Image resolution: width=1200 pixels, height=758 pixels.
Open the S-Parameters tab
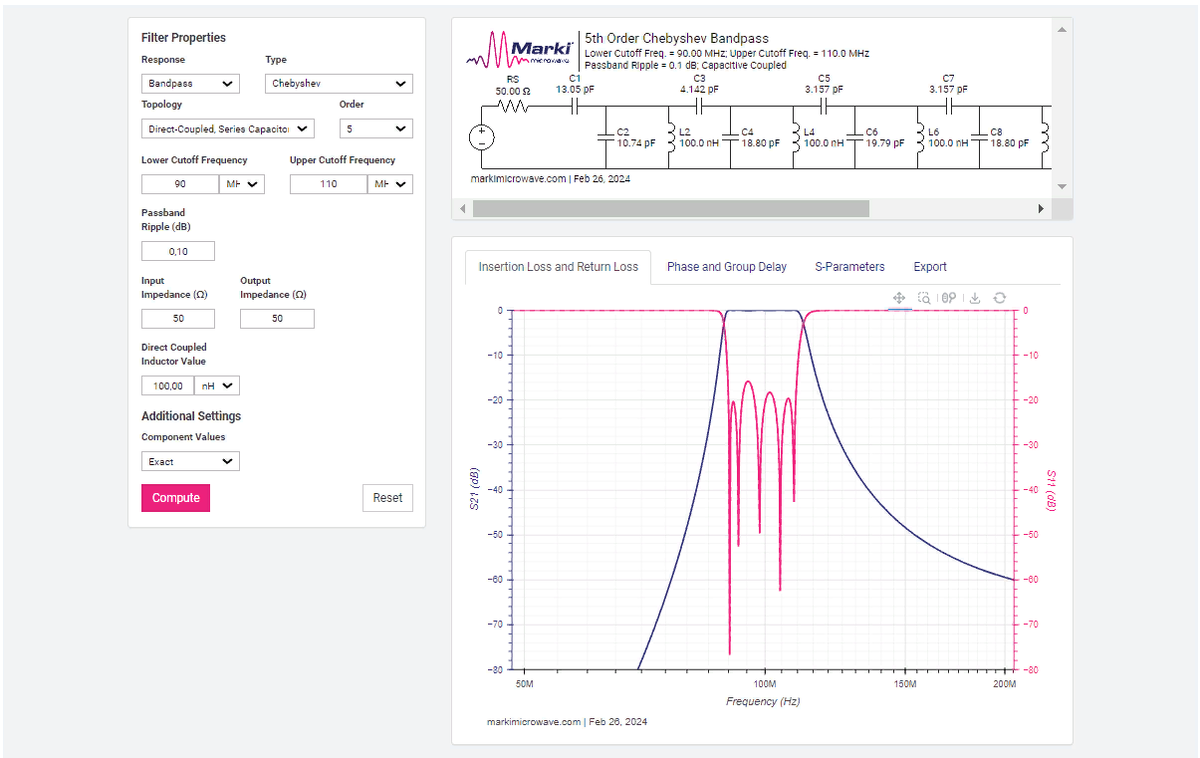pos(850,267)
